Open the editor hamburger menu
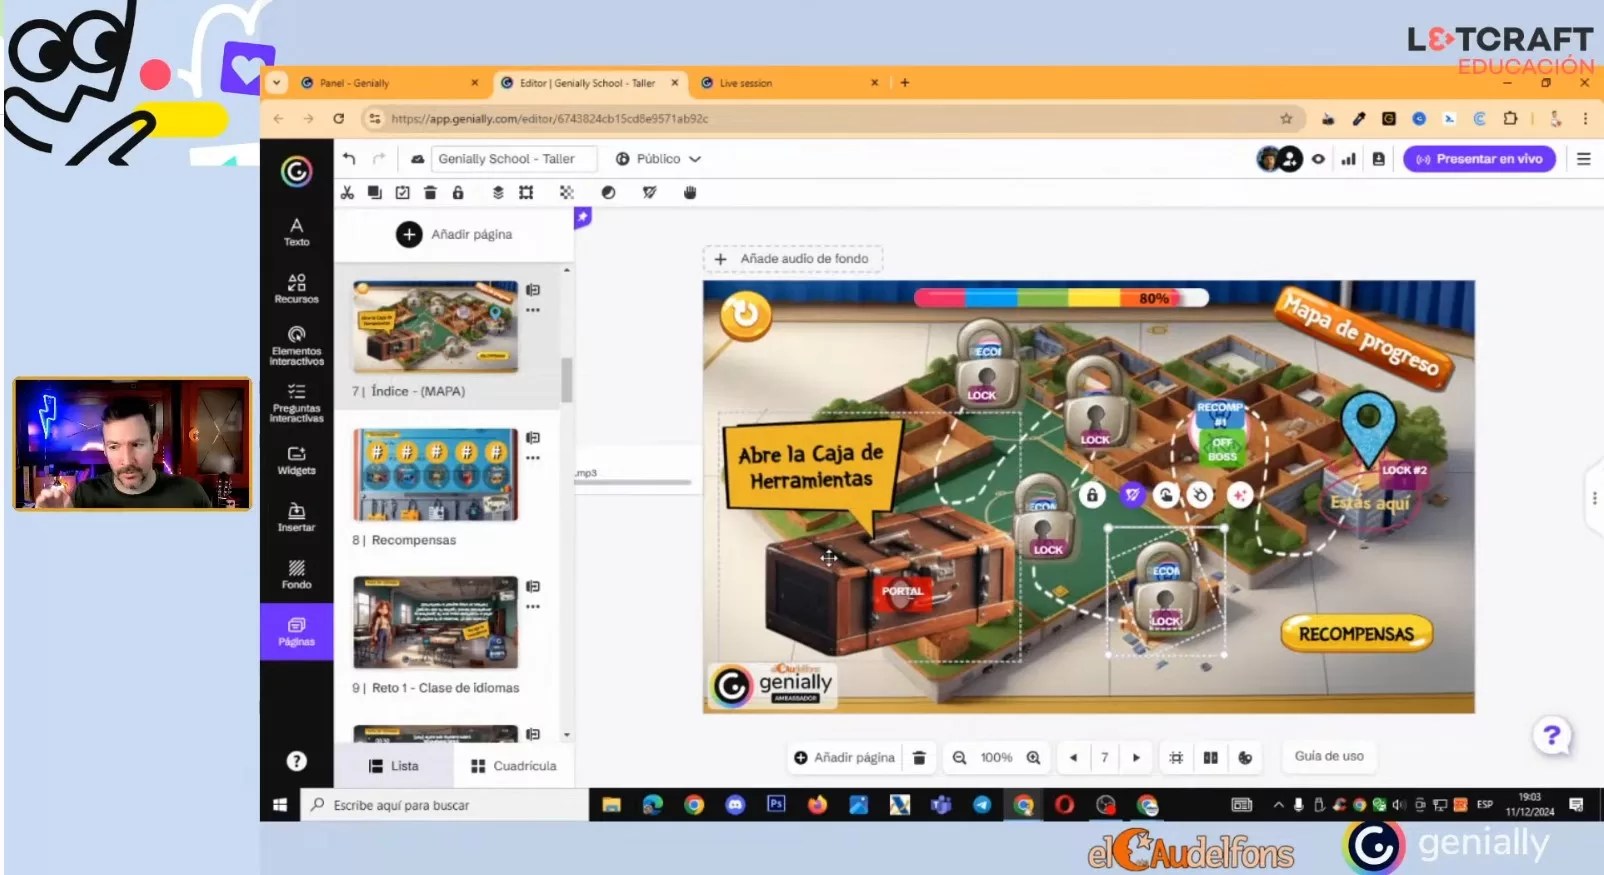 (1583, 159)
